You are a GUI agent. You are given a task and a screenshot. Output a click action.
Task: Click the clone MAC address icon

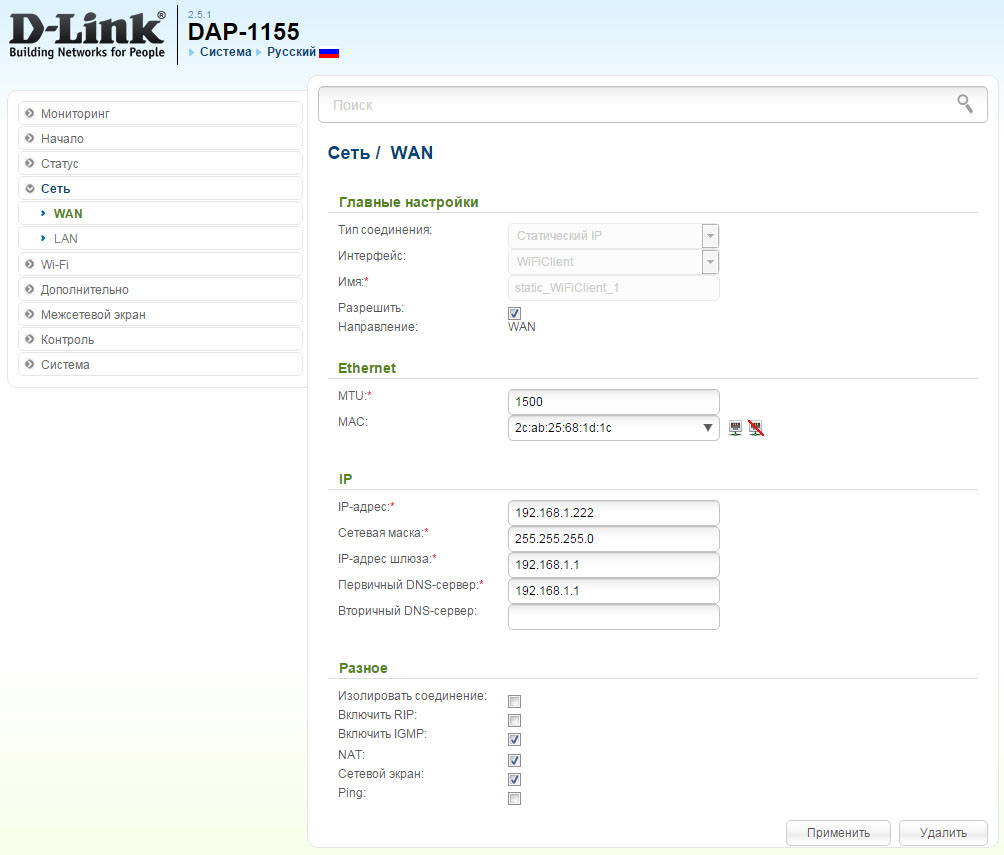tap(736, 428)
